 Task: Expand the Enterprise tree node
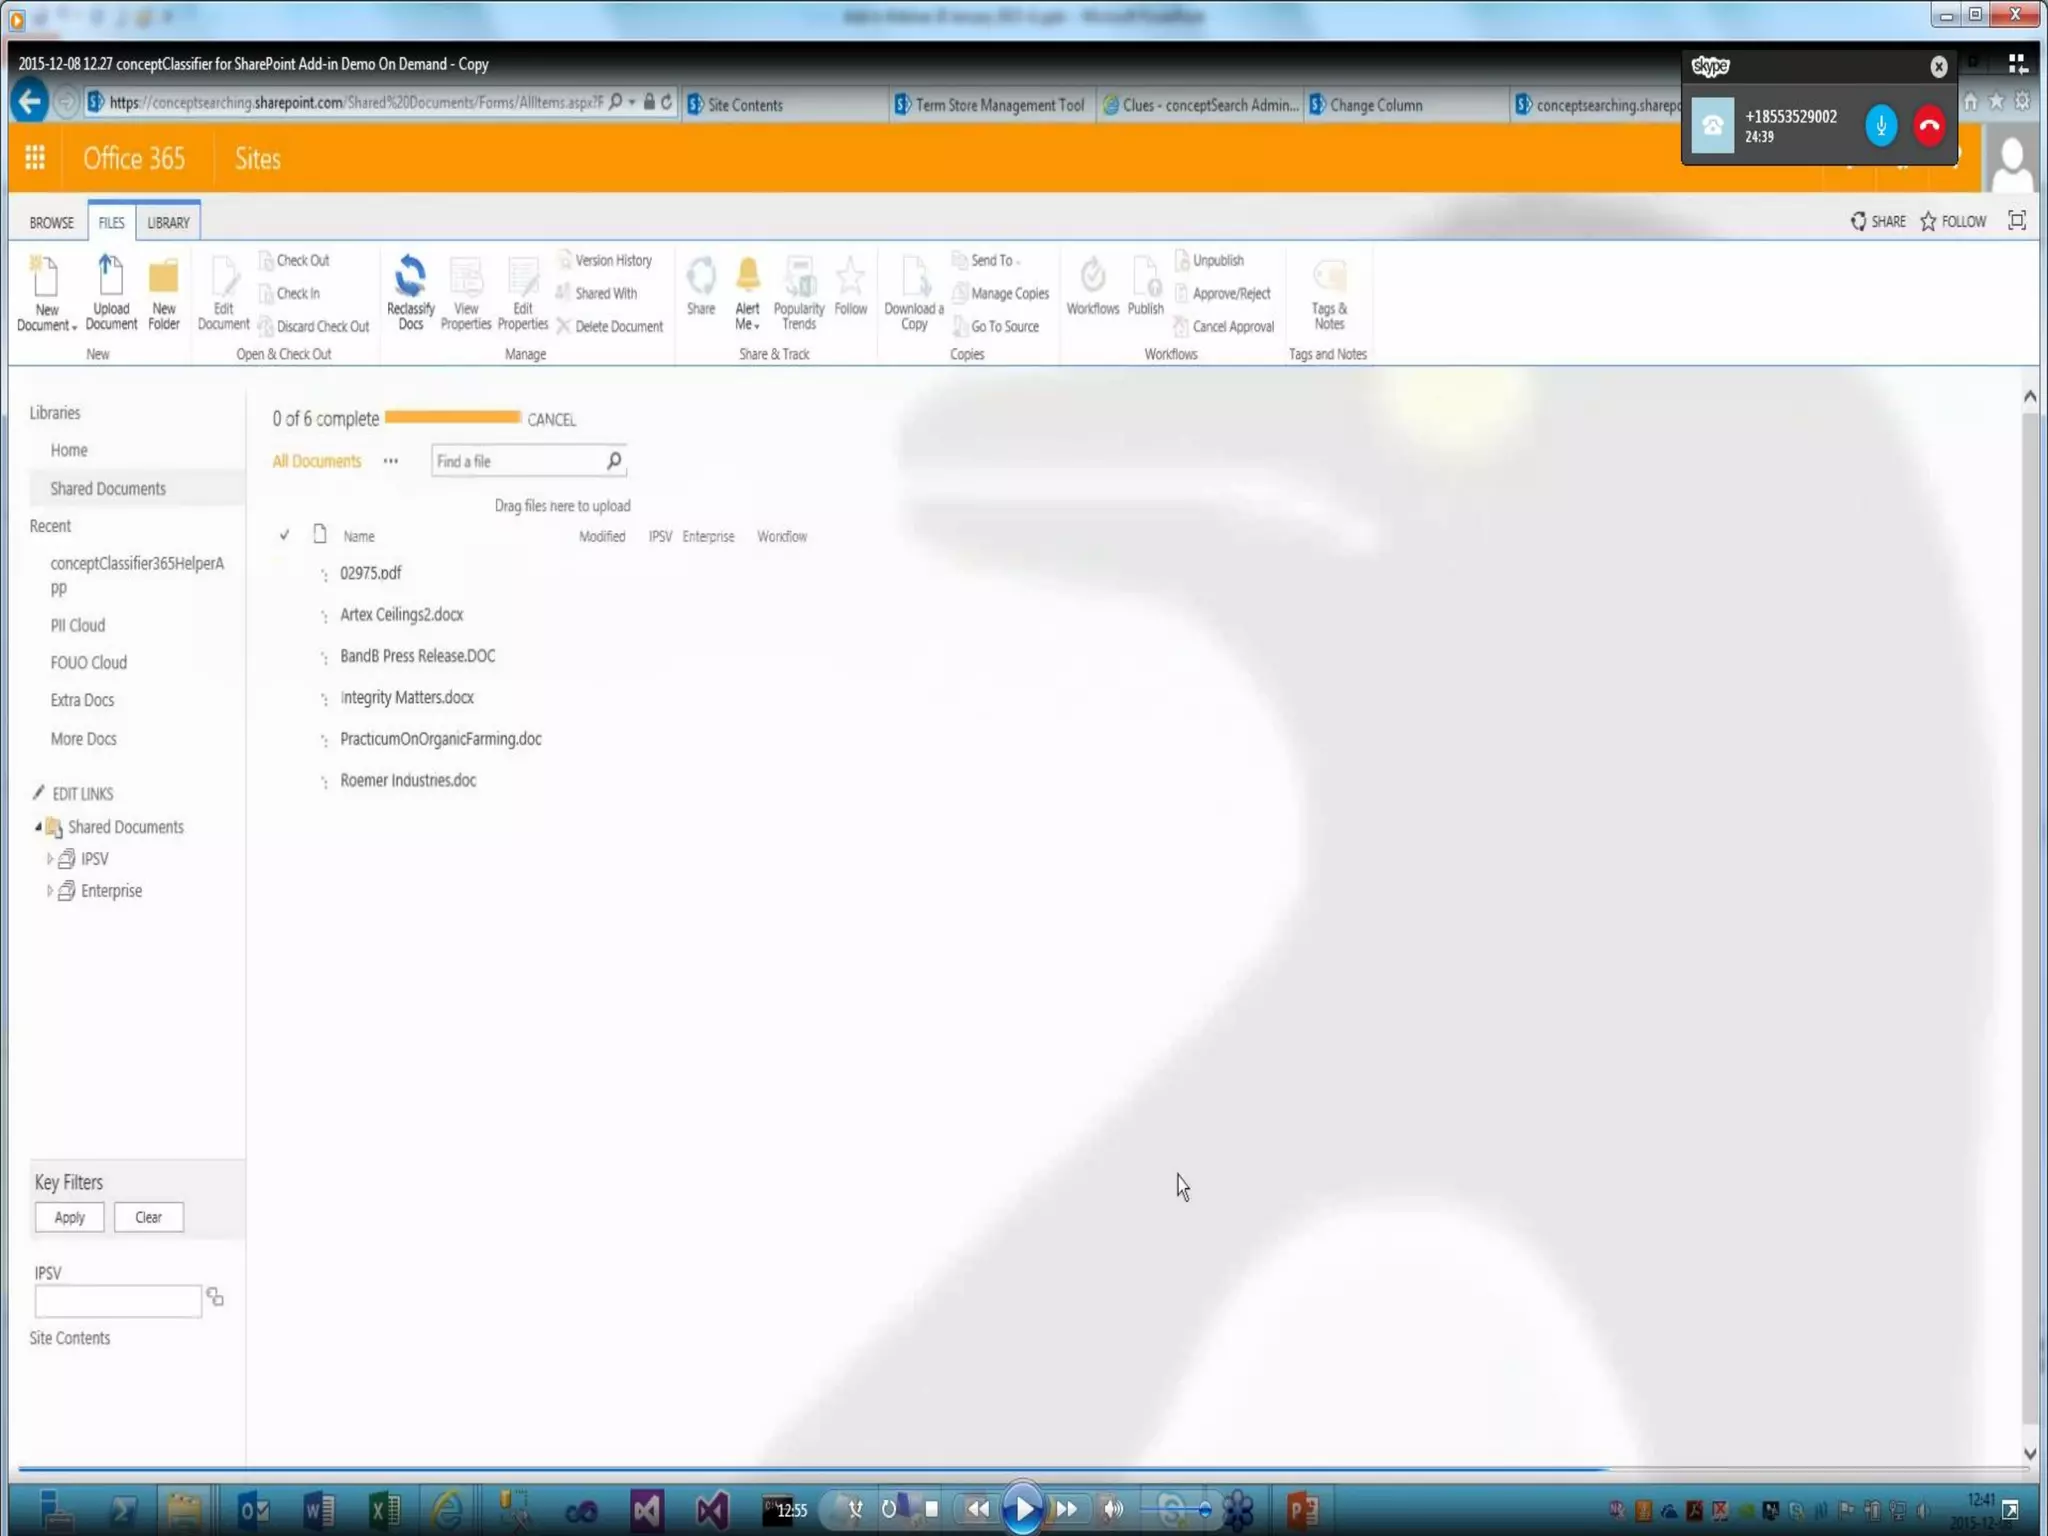(x=49, y=890)
